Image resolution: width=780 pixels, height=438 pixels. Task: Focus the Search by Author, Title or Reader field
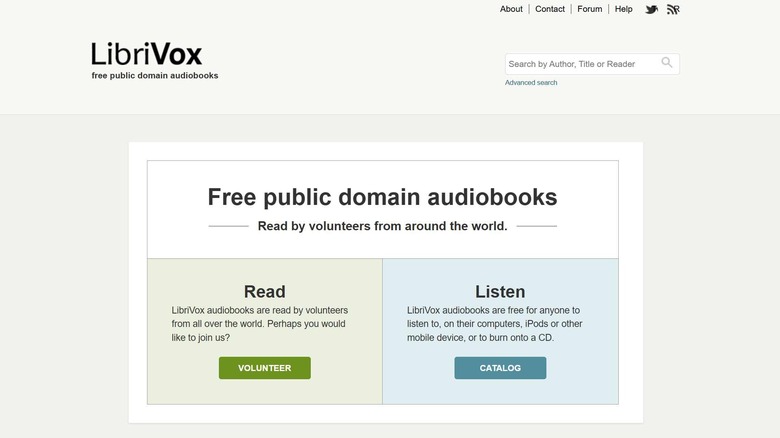(592, 64)
